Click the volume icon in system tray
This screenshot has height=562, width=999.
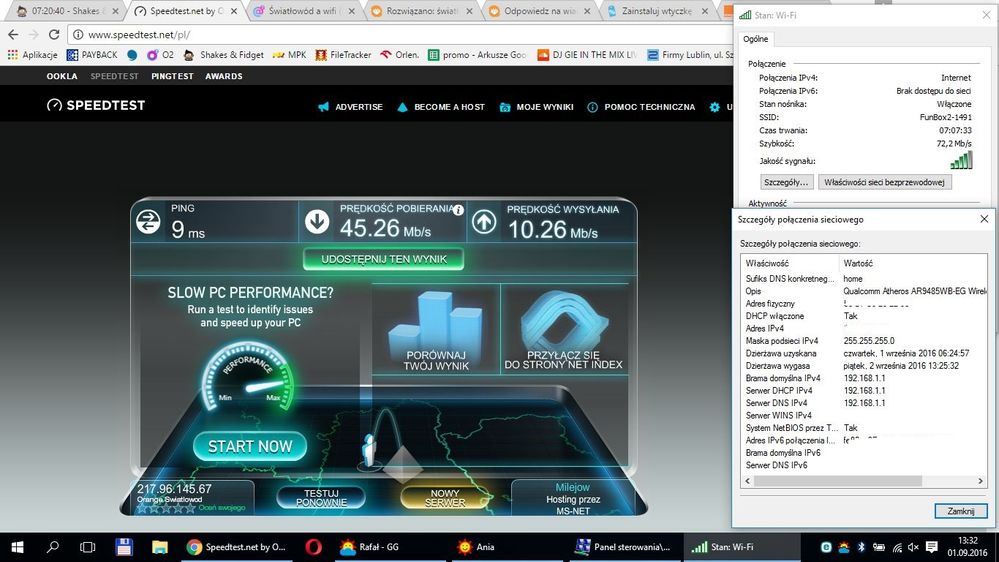click(913, 547)
